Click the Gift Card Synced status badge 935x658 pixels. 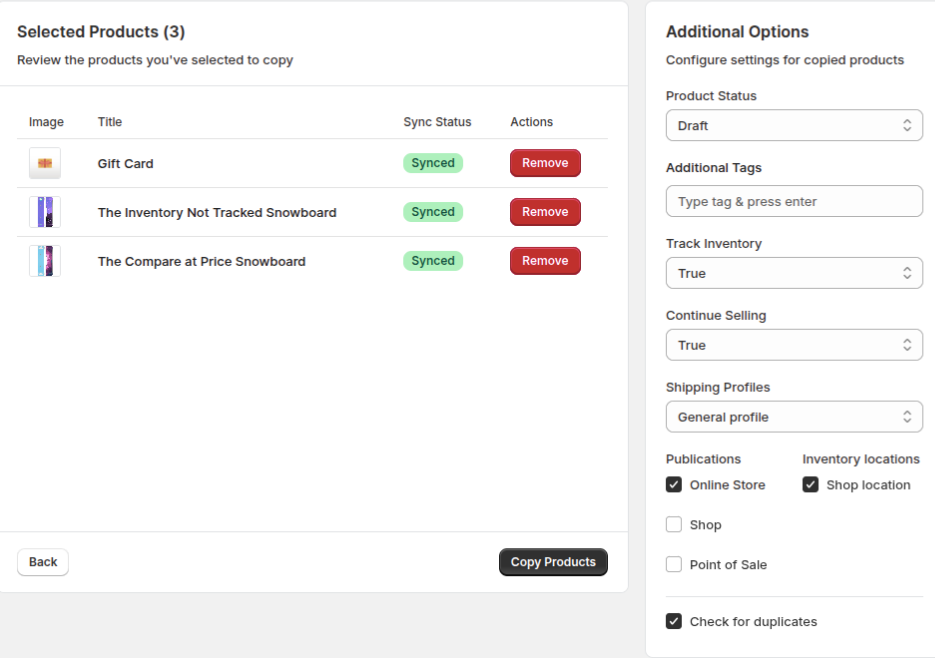click(x=433, y=163)
